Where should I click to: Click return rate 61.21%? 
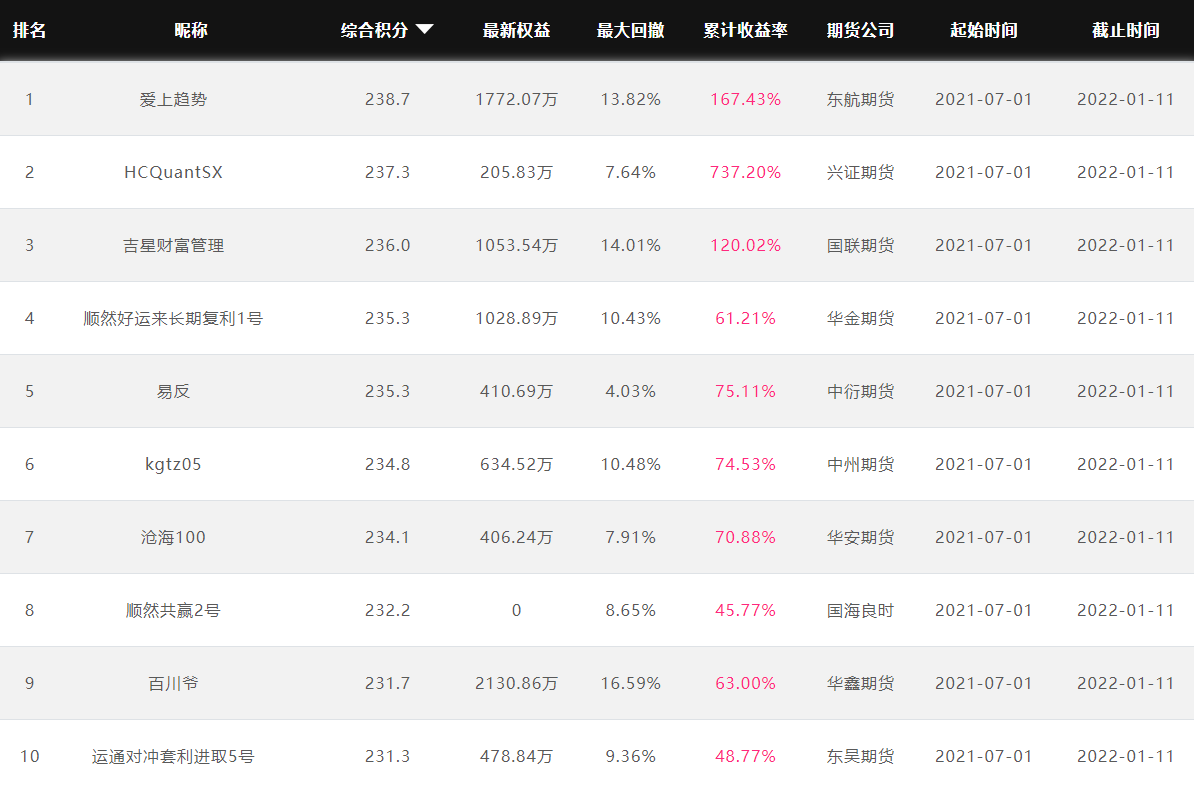(x=745, y=318)
